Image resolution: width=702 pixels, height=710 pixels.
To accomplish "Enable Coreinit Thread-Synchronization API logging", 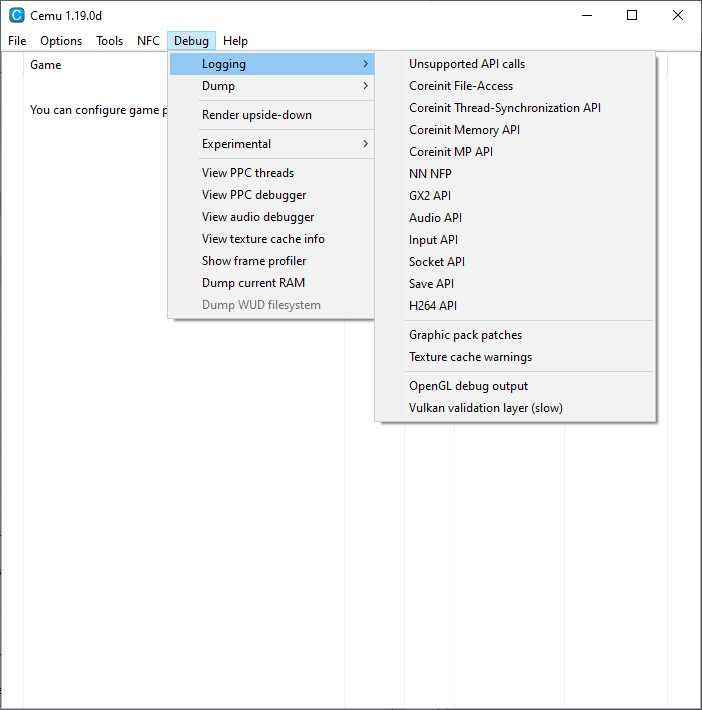I will [515, 108].
